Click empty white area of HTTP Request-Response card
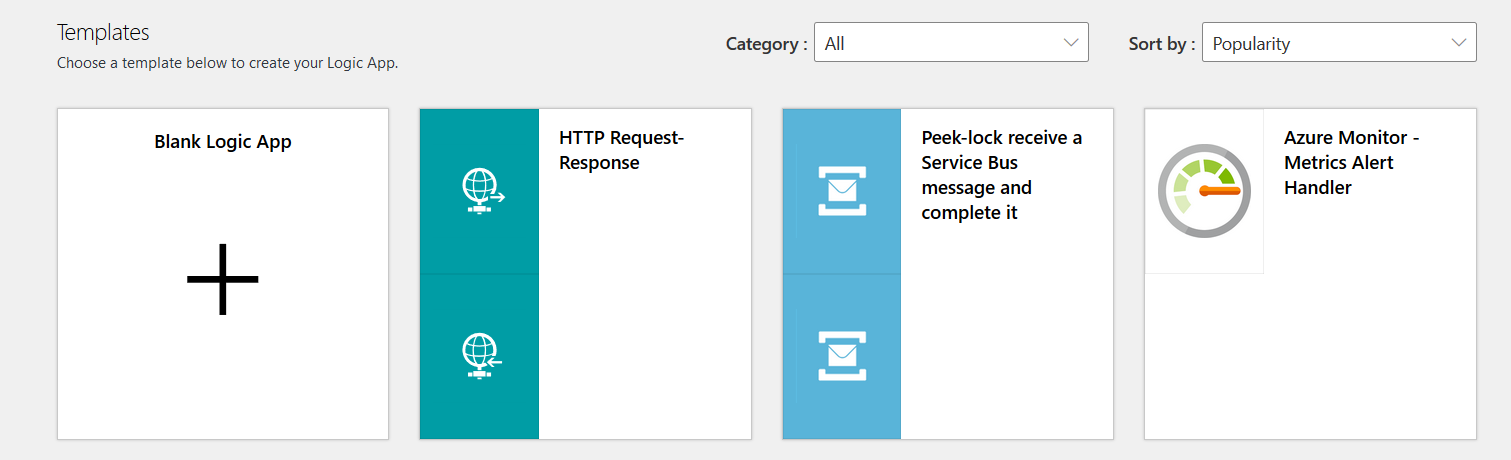This screenshot has height=460, width=1511. pyautogui.click(x=645, y=320)
